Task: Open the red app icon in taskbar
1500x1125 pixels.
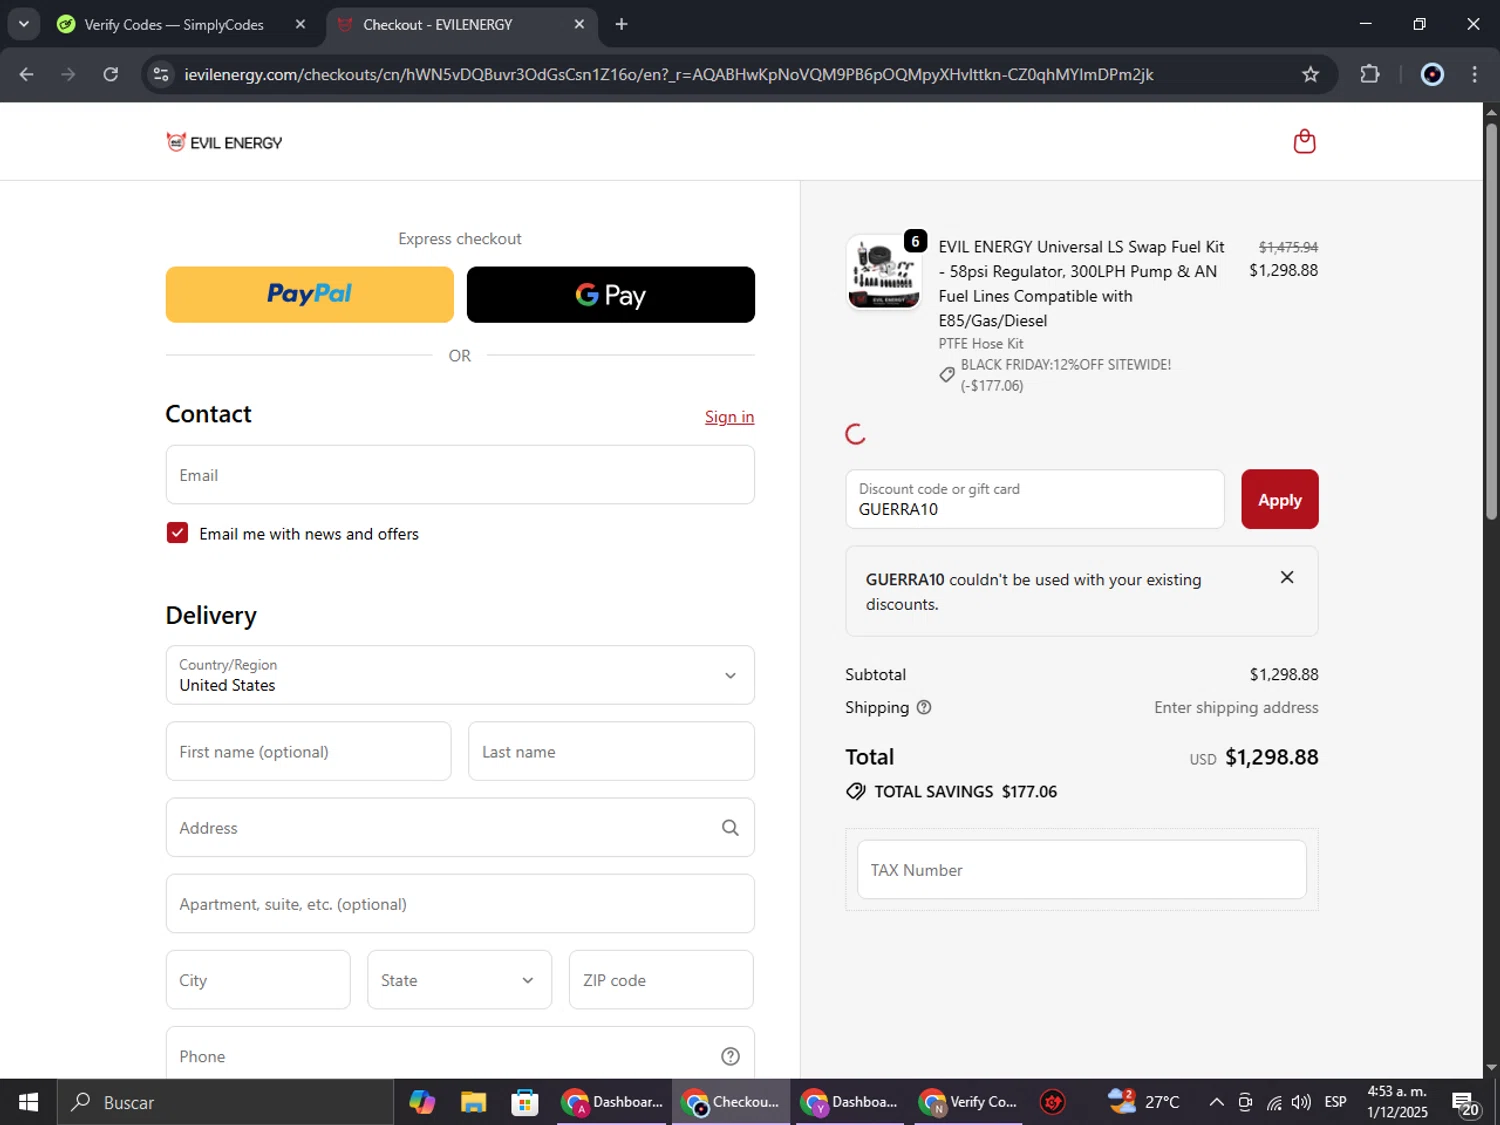Action: tap(1052, 1102)
